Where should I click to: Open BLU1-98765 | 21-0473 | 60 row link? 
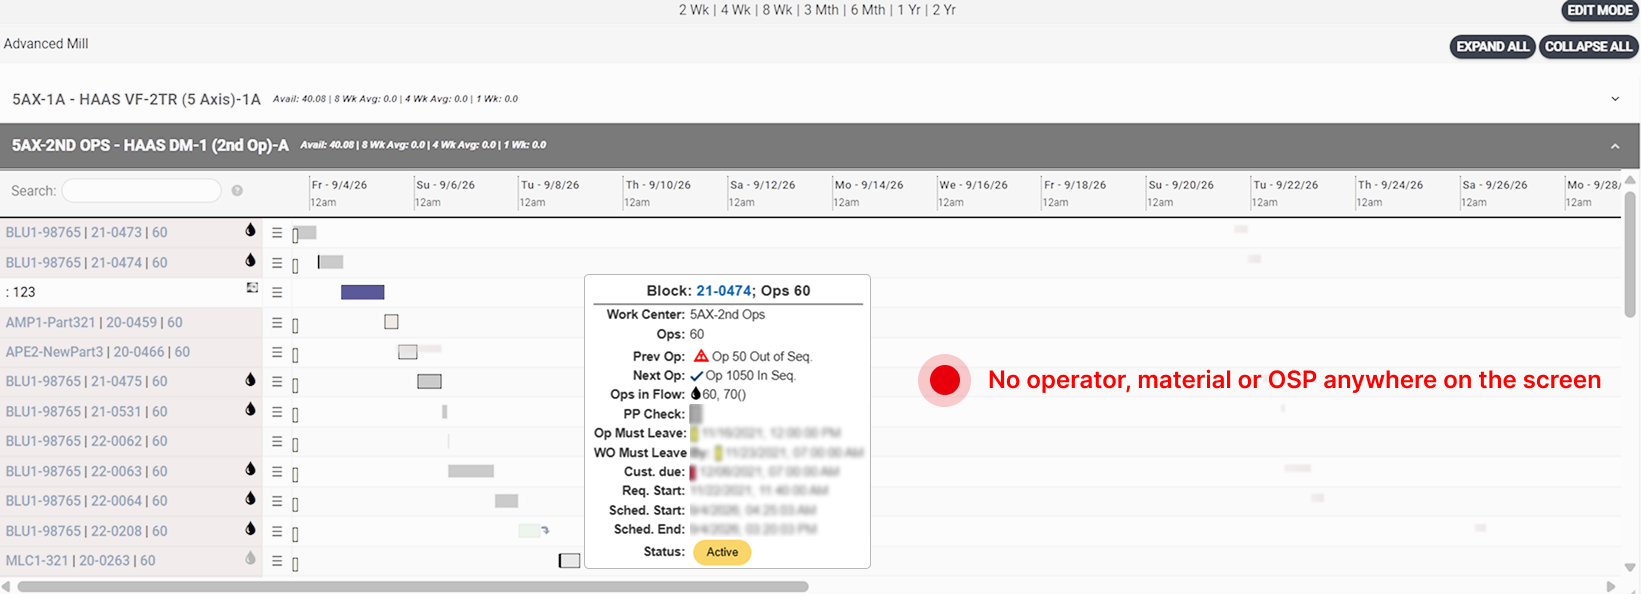87,232
